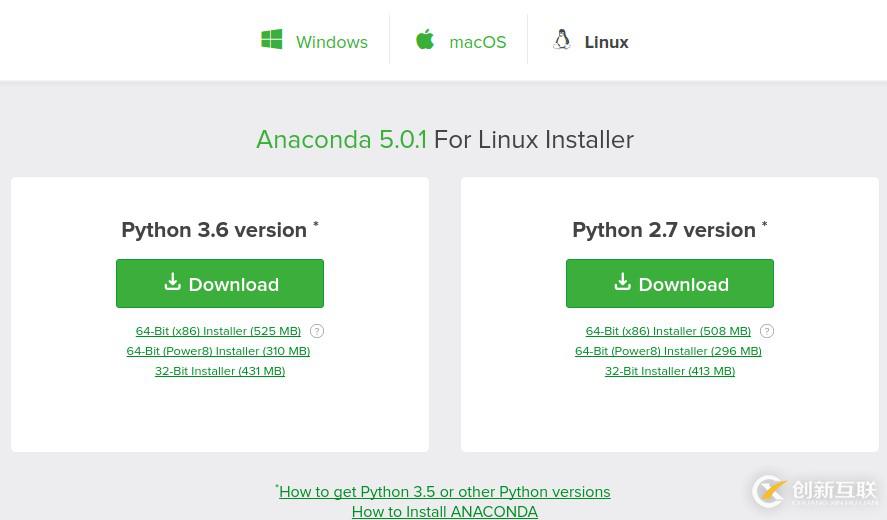
Task: Open 64-Bit (x86) Installer (508 MB) link
Action: 668,331
